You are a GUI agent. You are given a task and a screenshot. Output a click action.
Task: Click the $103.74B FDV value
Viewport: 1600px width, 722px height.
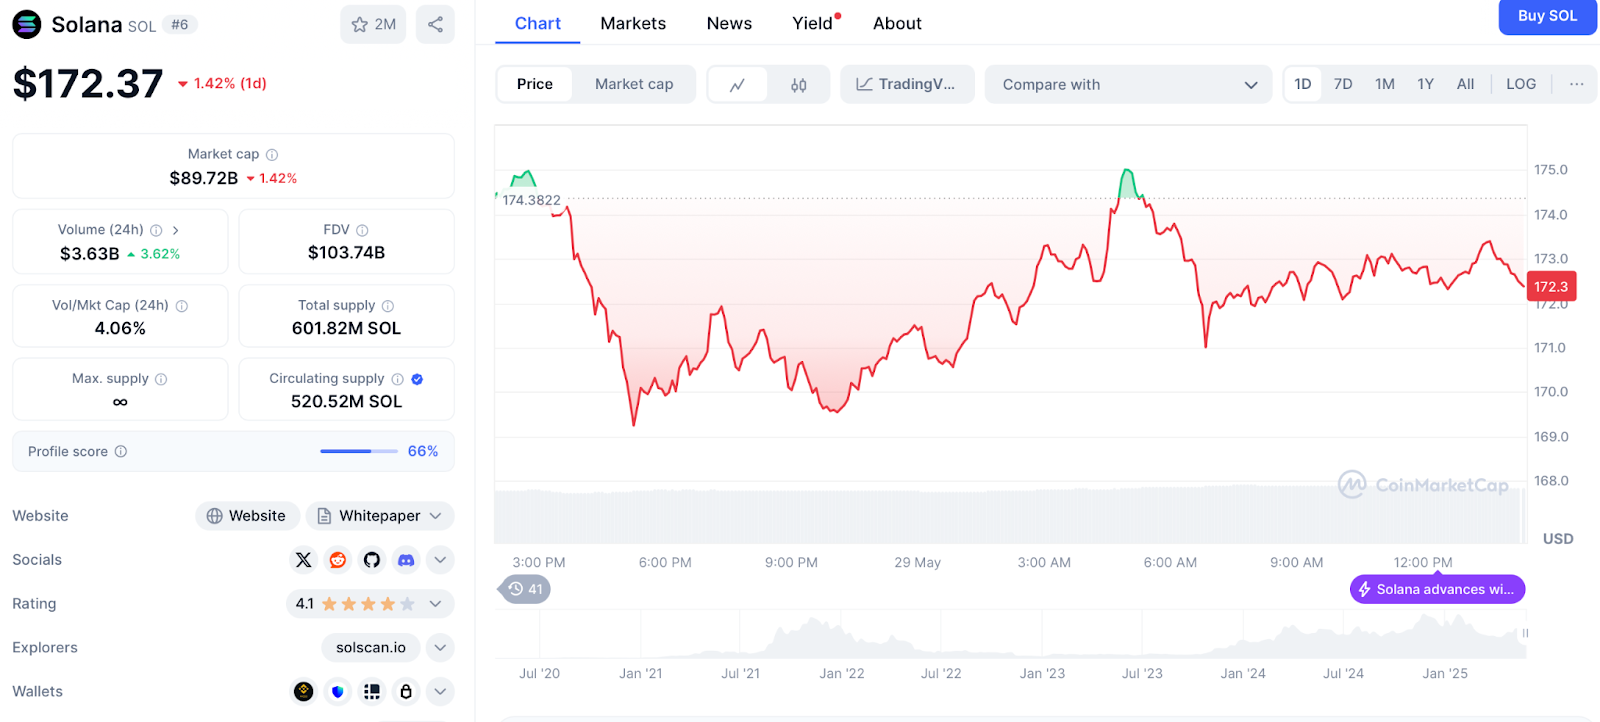click(346, 253)
